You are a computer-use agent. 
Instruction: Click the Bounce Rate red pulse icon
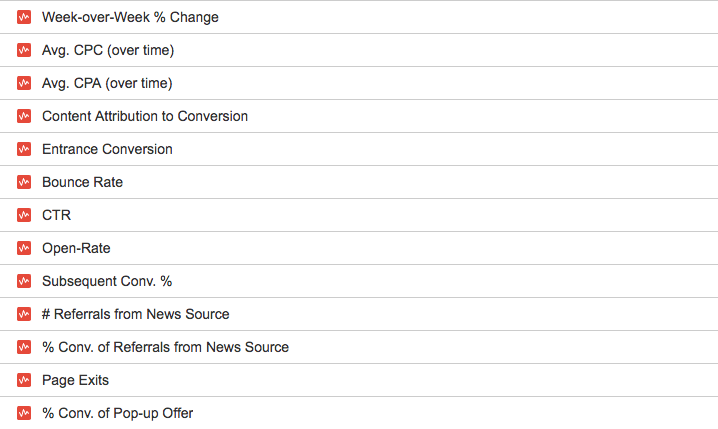point(24,182)
